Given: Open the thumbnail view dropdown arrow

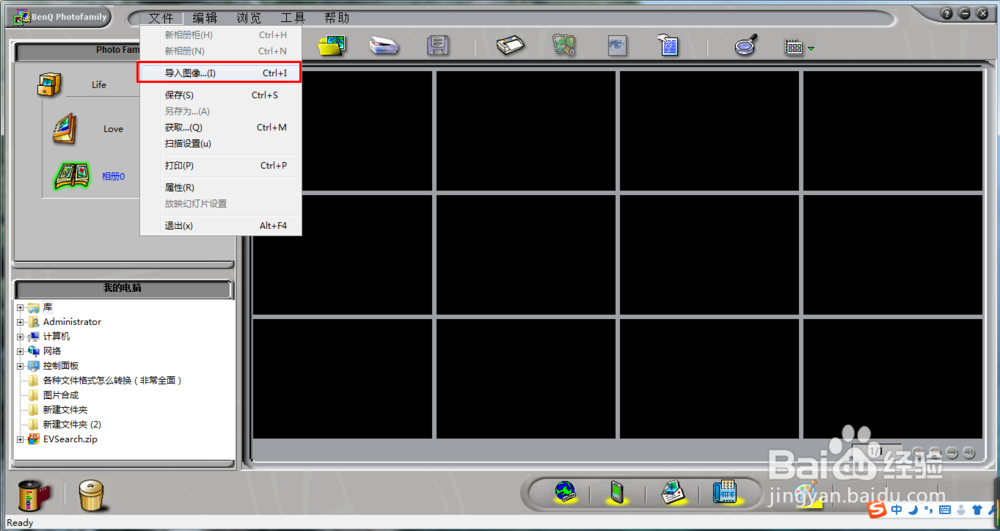Looking at the screenshot, I should click(x=811, y=48).
